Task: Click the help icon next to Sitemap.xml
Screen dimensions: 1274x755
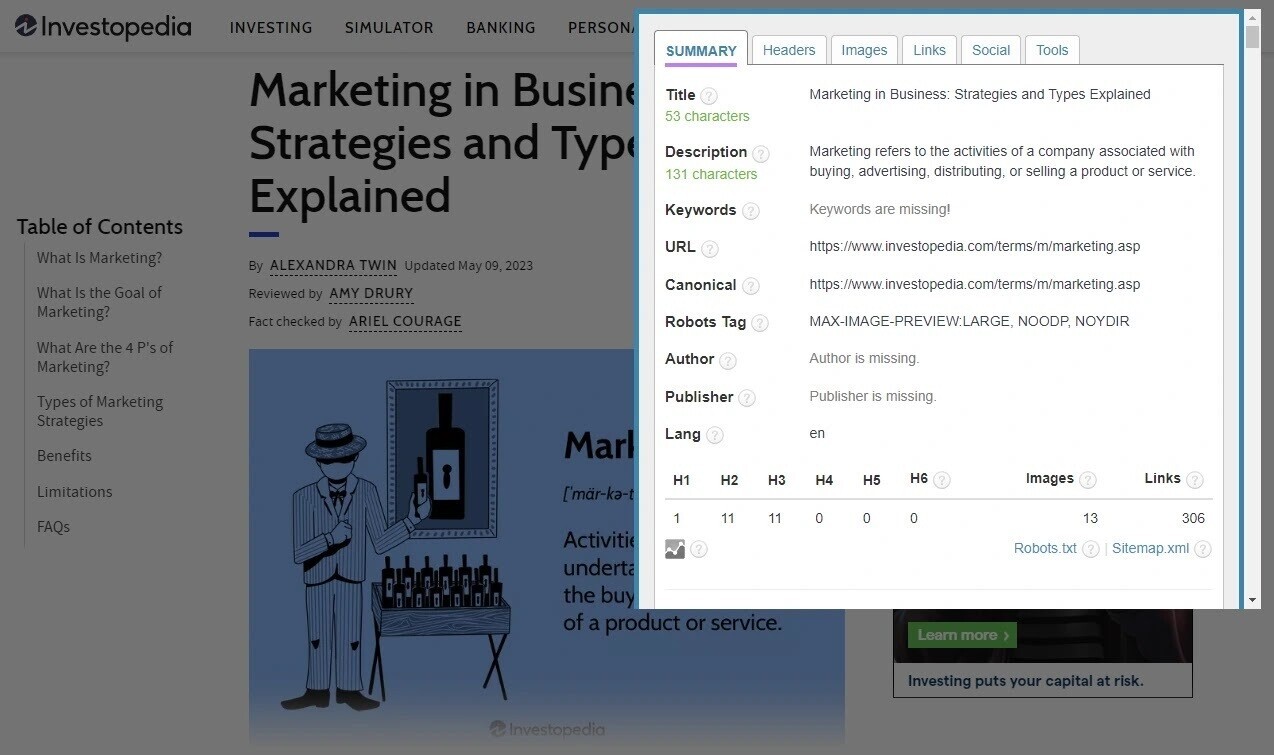Action: click(x=1203, y=549)
